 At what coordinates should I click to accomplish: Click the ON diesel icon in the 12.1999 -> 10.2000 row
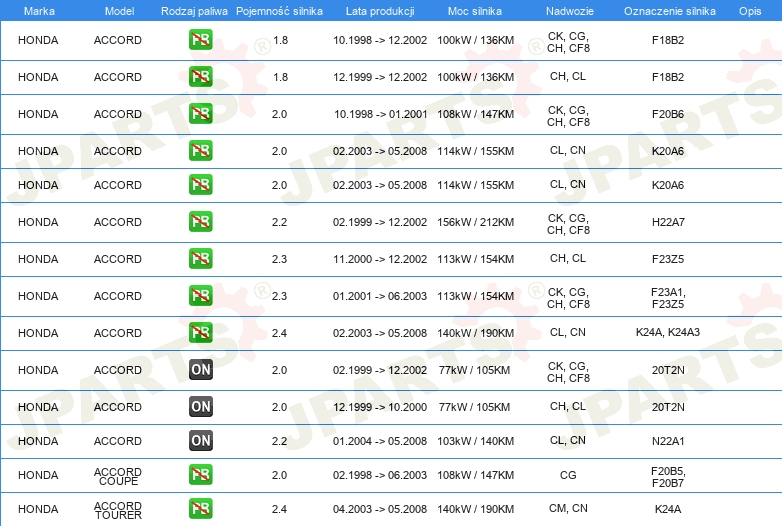point(200,407)
